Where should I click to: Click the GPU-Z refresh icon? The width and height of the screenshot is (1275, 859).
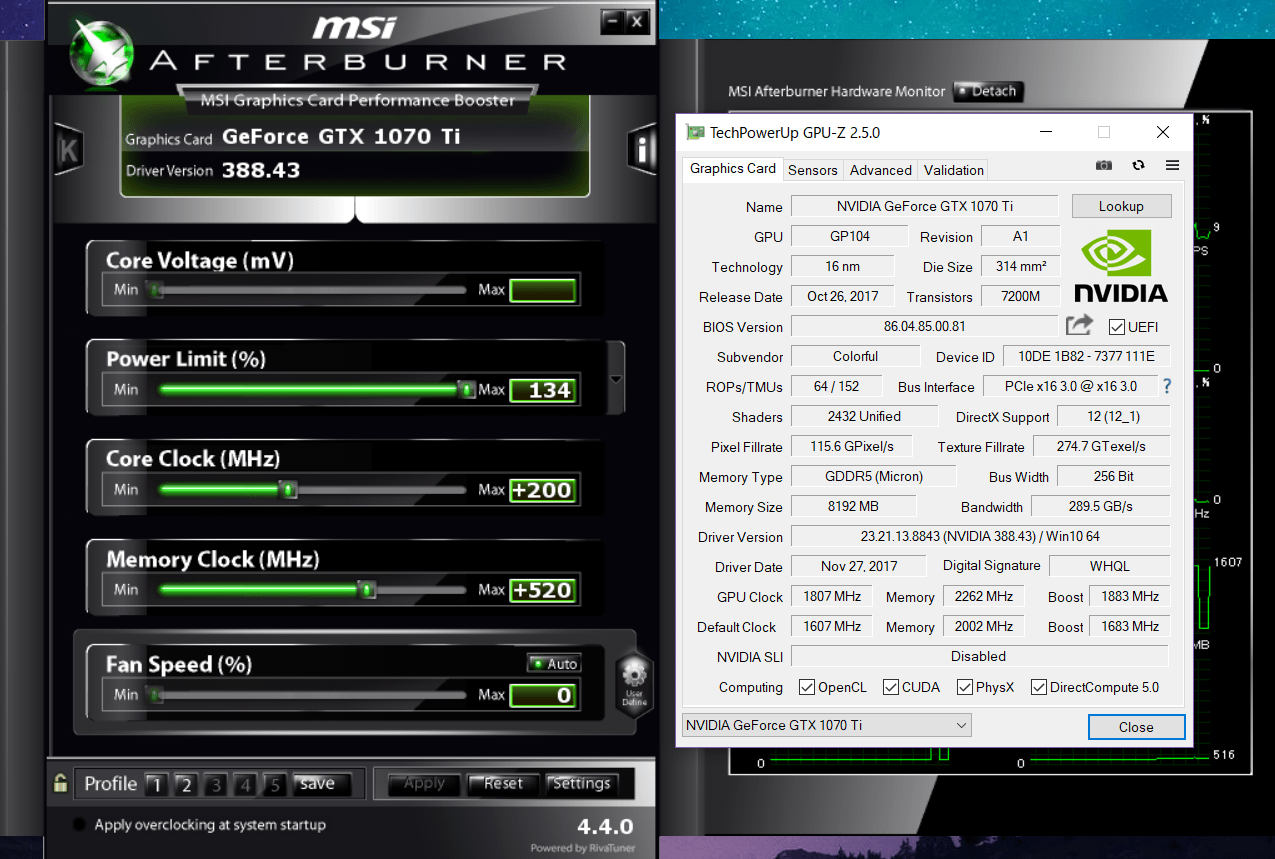(x=1138, y=165)
